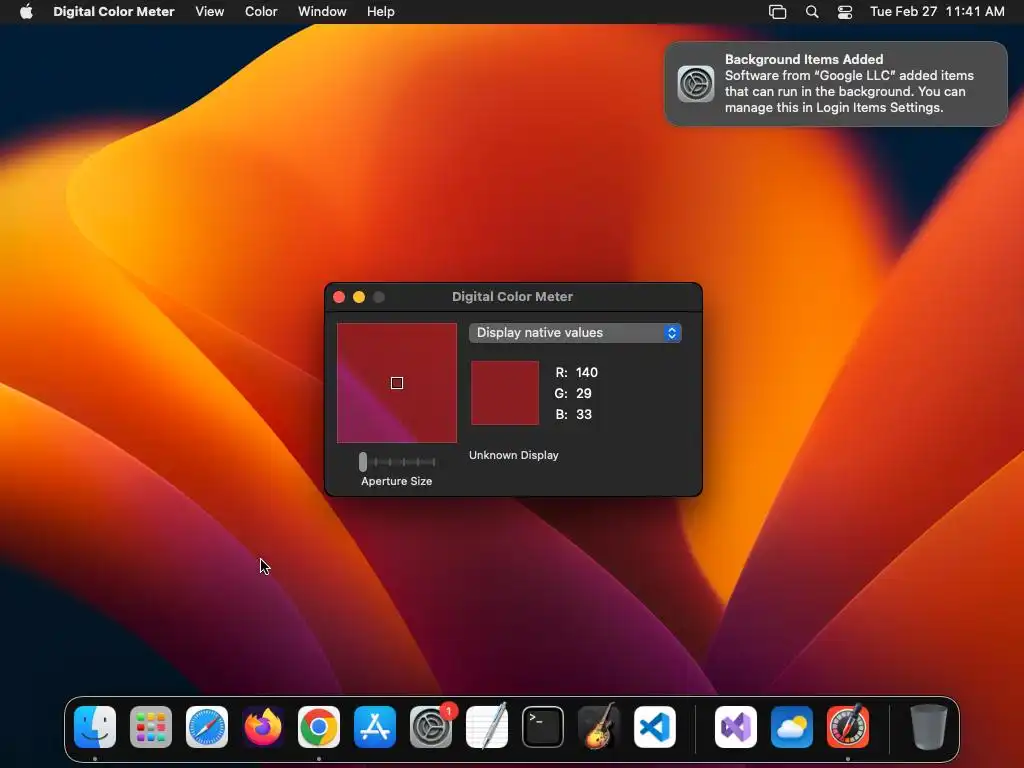The width and height of the screenshot is (1024, 768).
Task: Click the Aperture Size label
Action: coord(396,481)
